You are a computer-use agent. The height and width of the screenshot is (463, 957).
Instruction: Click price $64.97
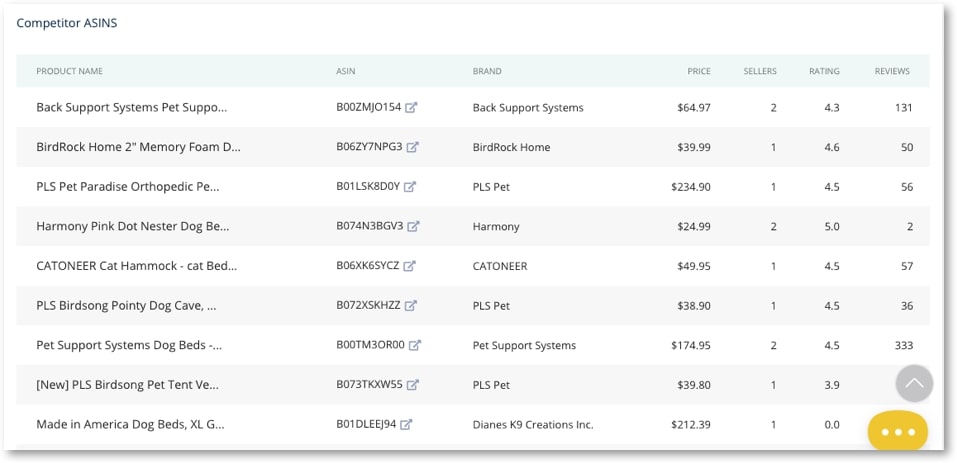[694, 108]
